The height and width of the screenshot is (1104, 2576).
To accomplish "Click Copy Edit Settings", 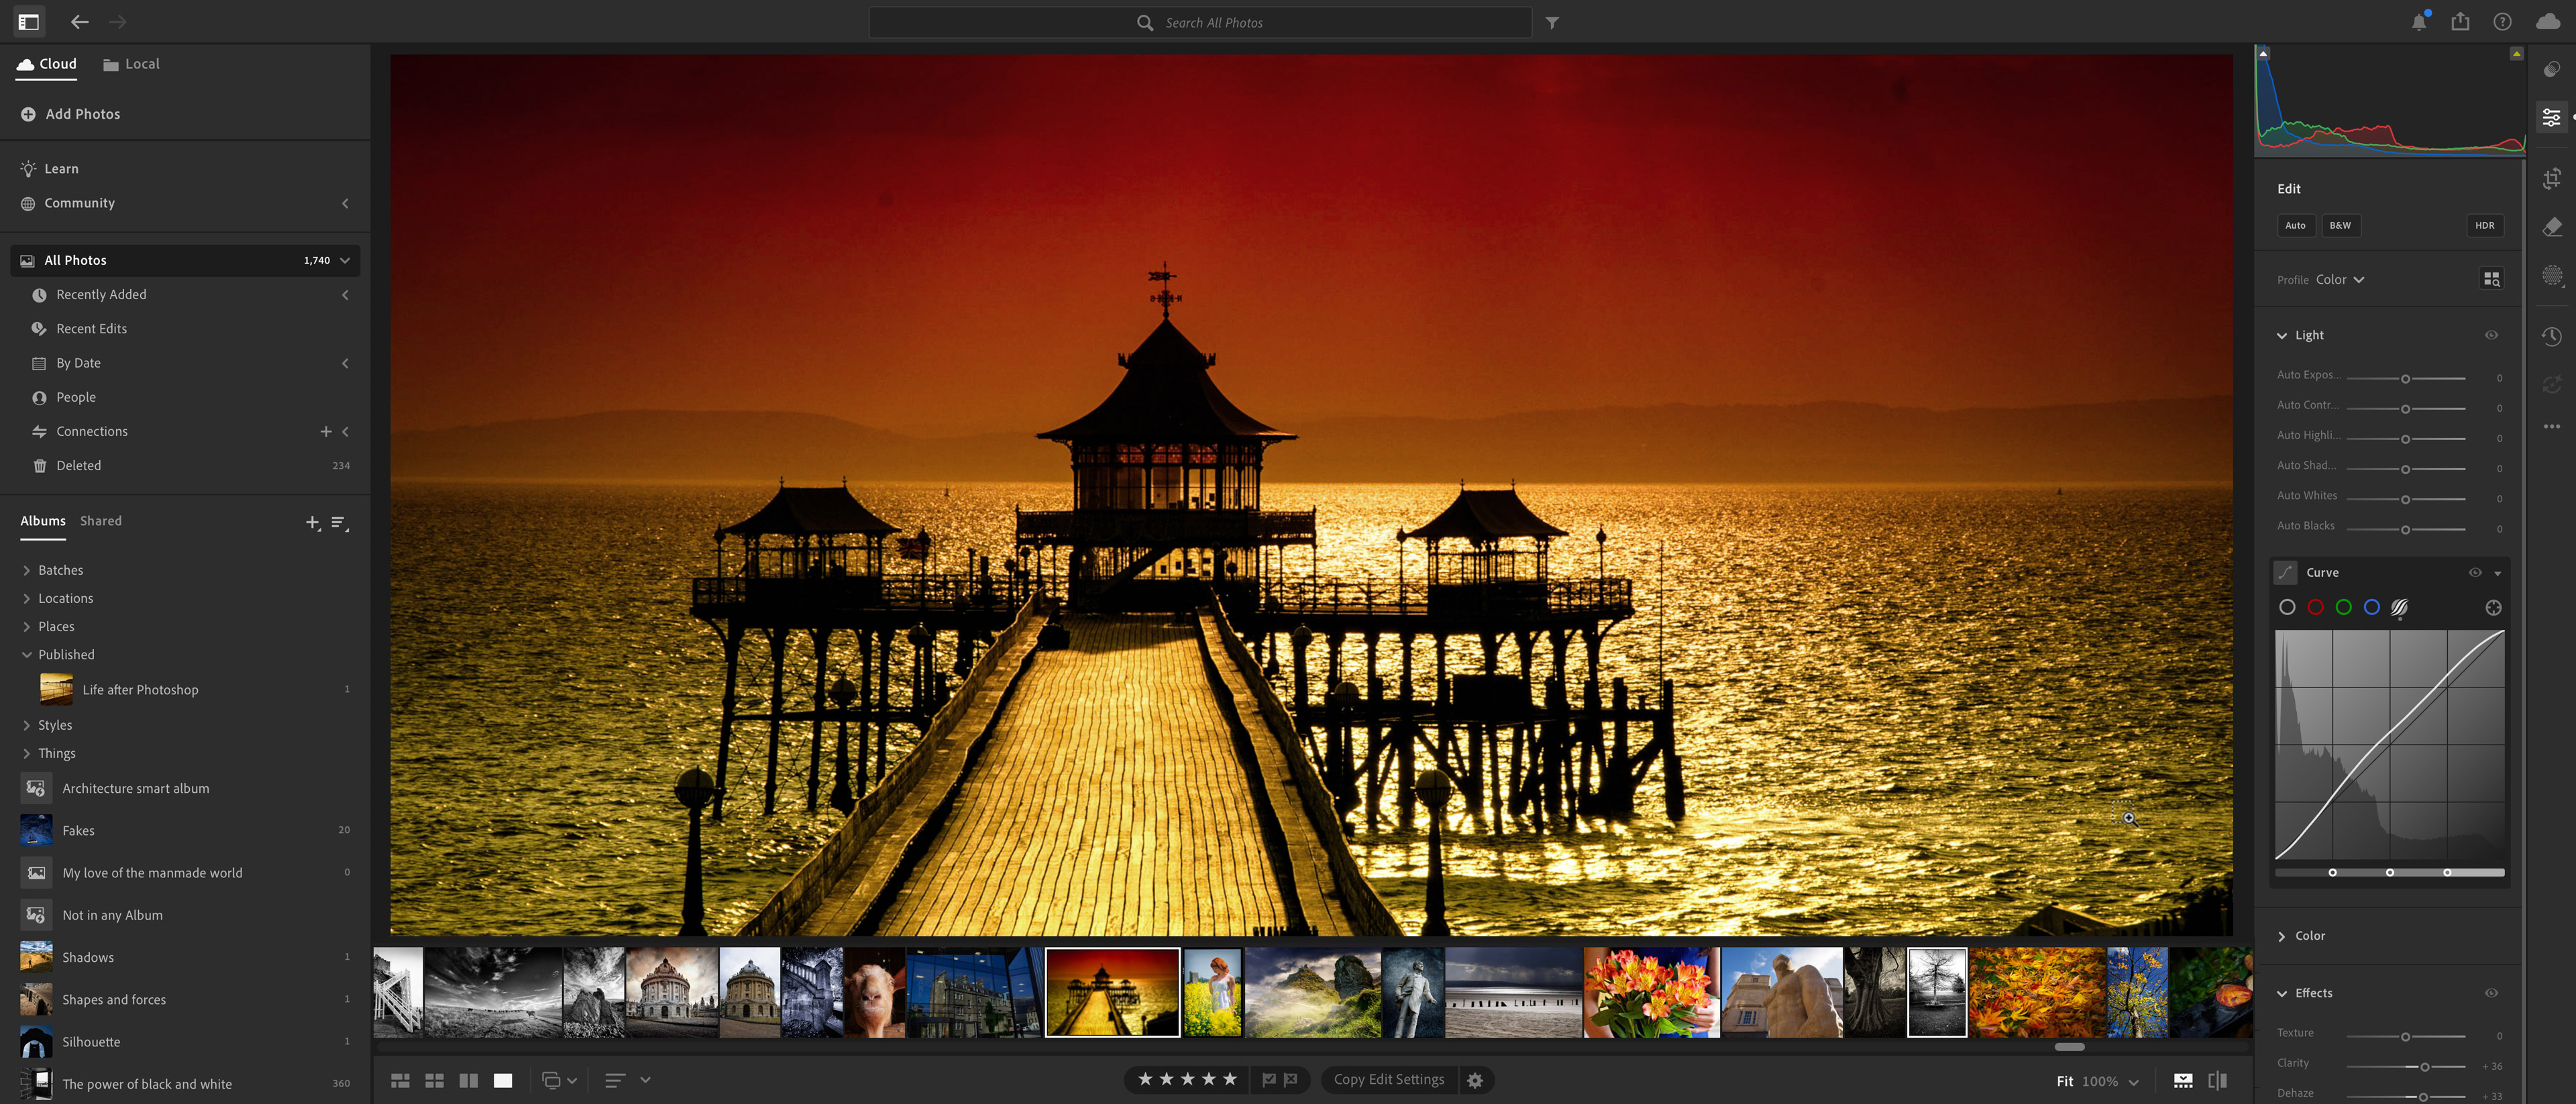I will pyautogui.click(x=1388, y=1080).
